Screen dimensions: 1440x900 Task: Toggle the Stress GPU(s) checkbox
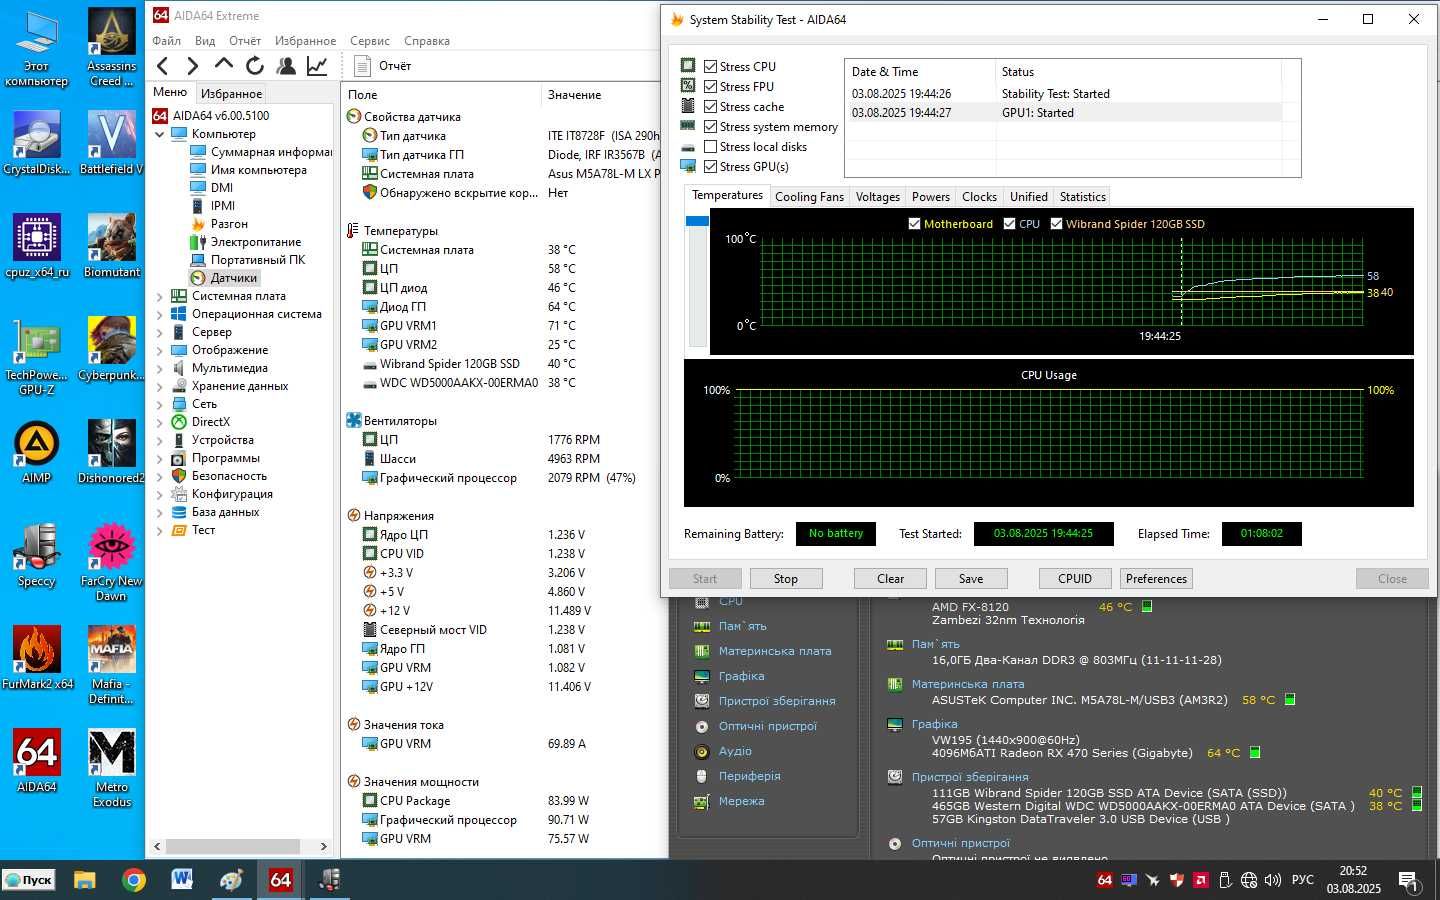click(710, 166)
